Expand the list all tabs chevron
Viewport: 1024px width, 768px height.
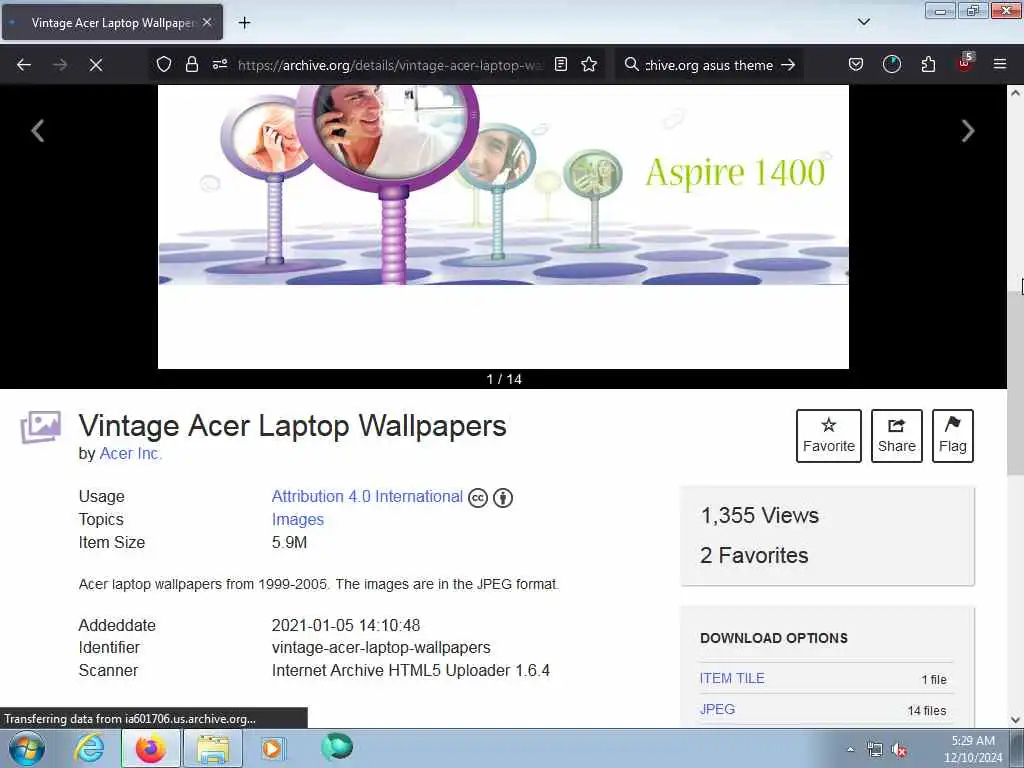click(863, 22)
